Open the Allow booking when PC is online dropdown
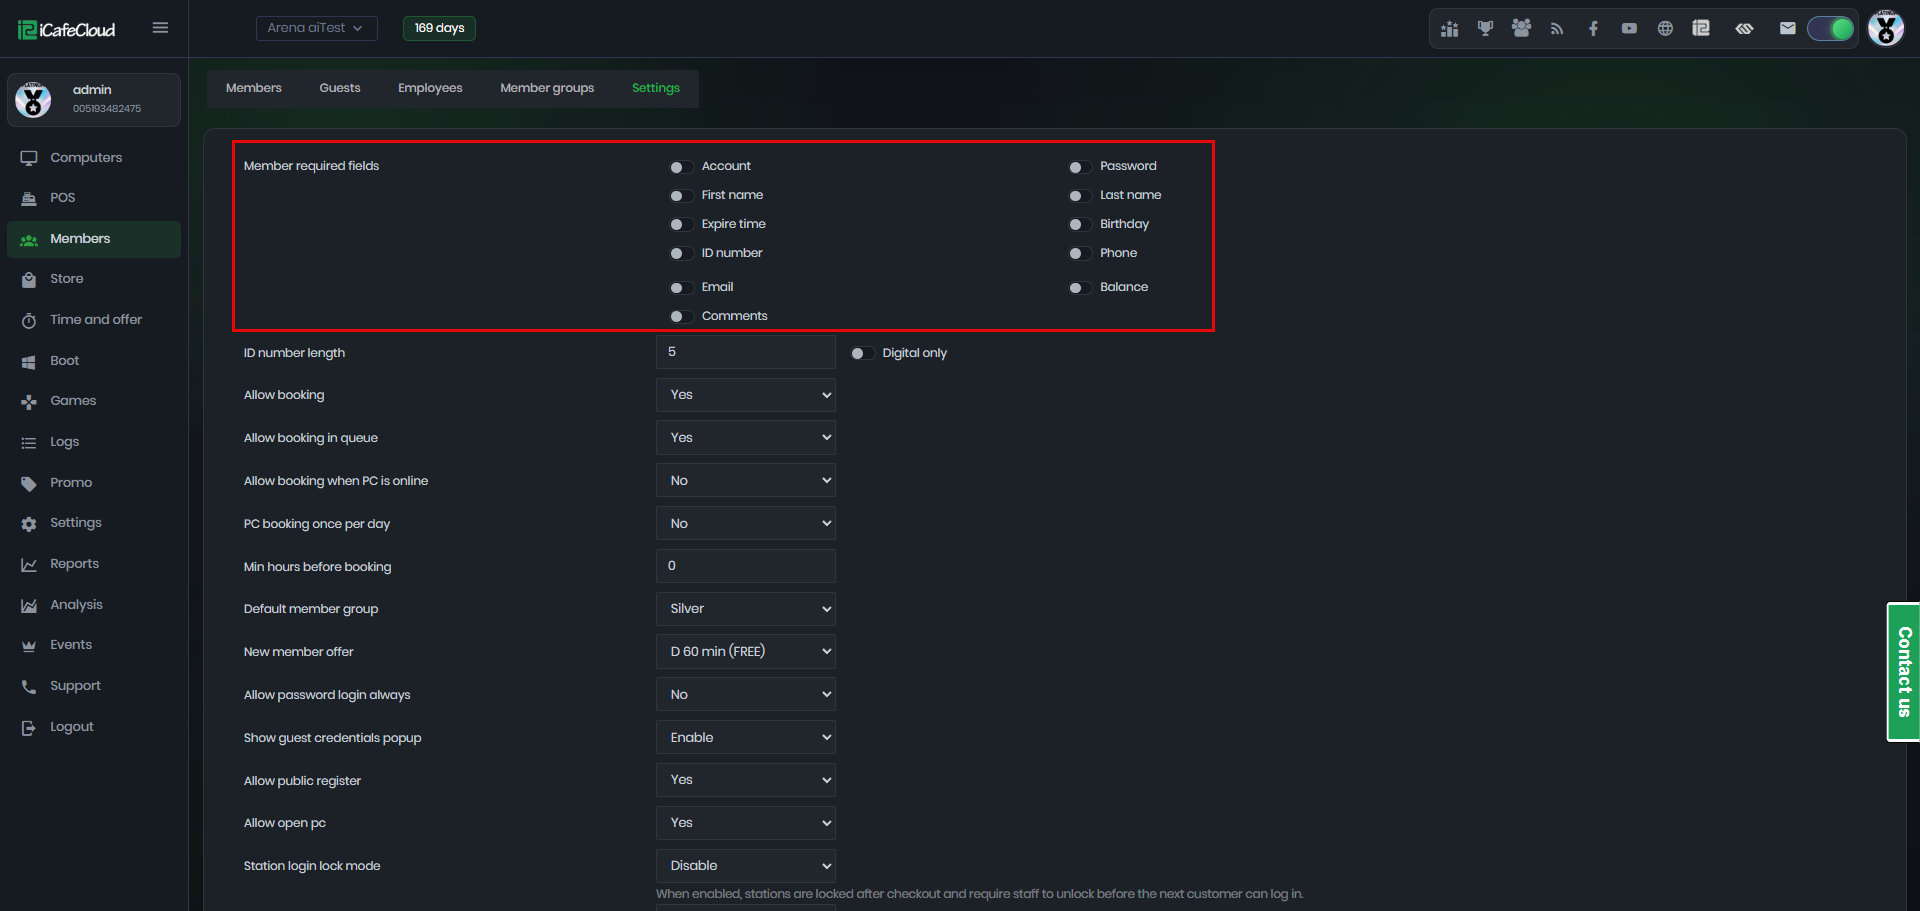The width and height of the screenshot is (1920, 911). point(746,481)
